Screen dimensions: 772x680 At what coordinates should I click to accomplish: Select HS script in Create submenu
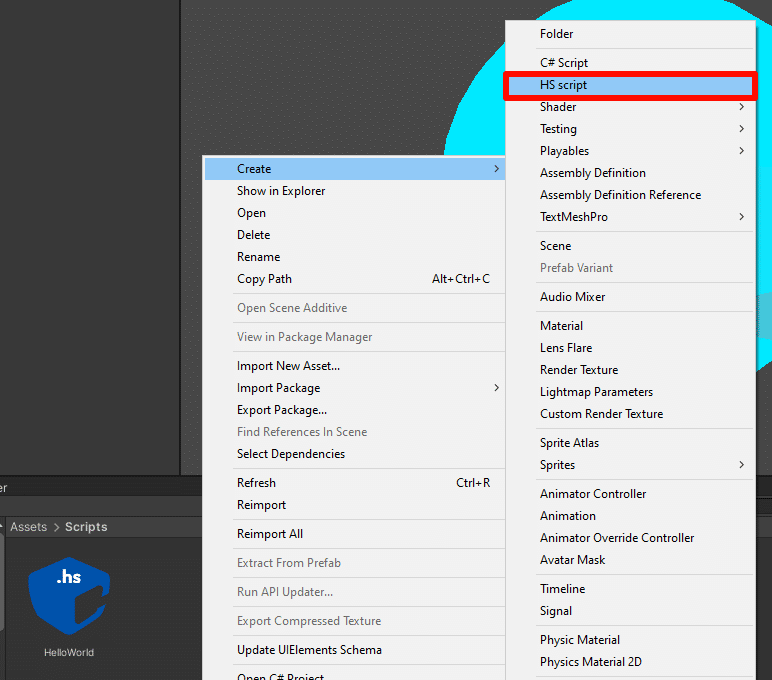click(630, 85)
